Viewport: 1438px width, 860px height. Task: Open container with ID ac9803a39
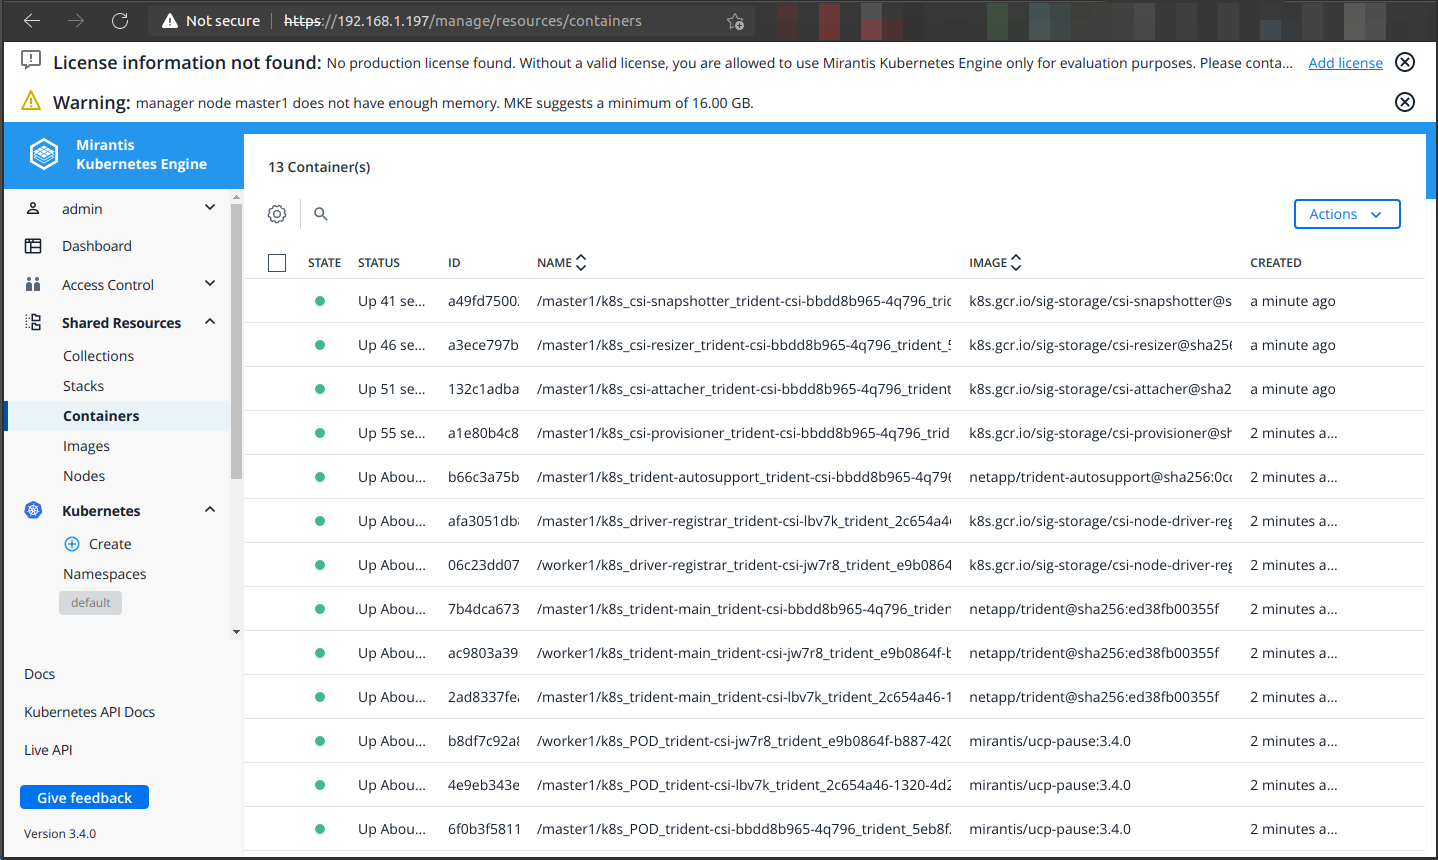483,653
